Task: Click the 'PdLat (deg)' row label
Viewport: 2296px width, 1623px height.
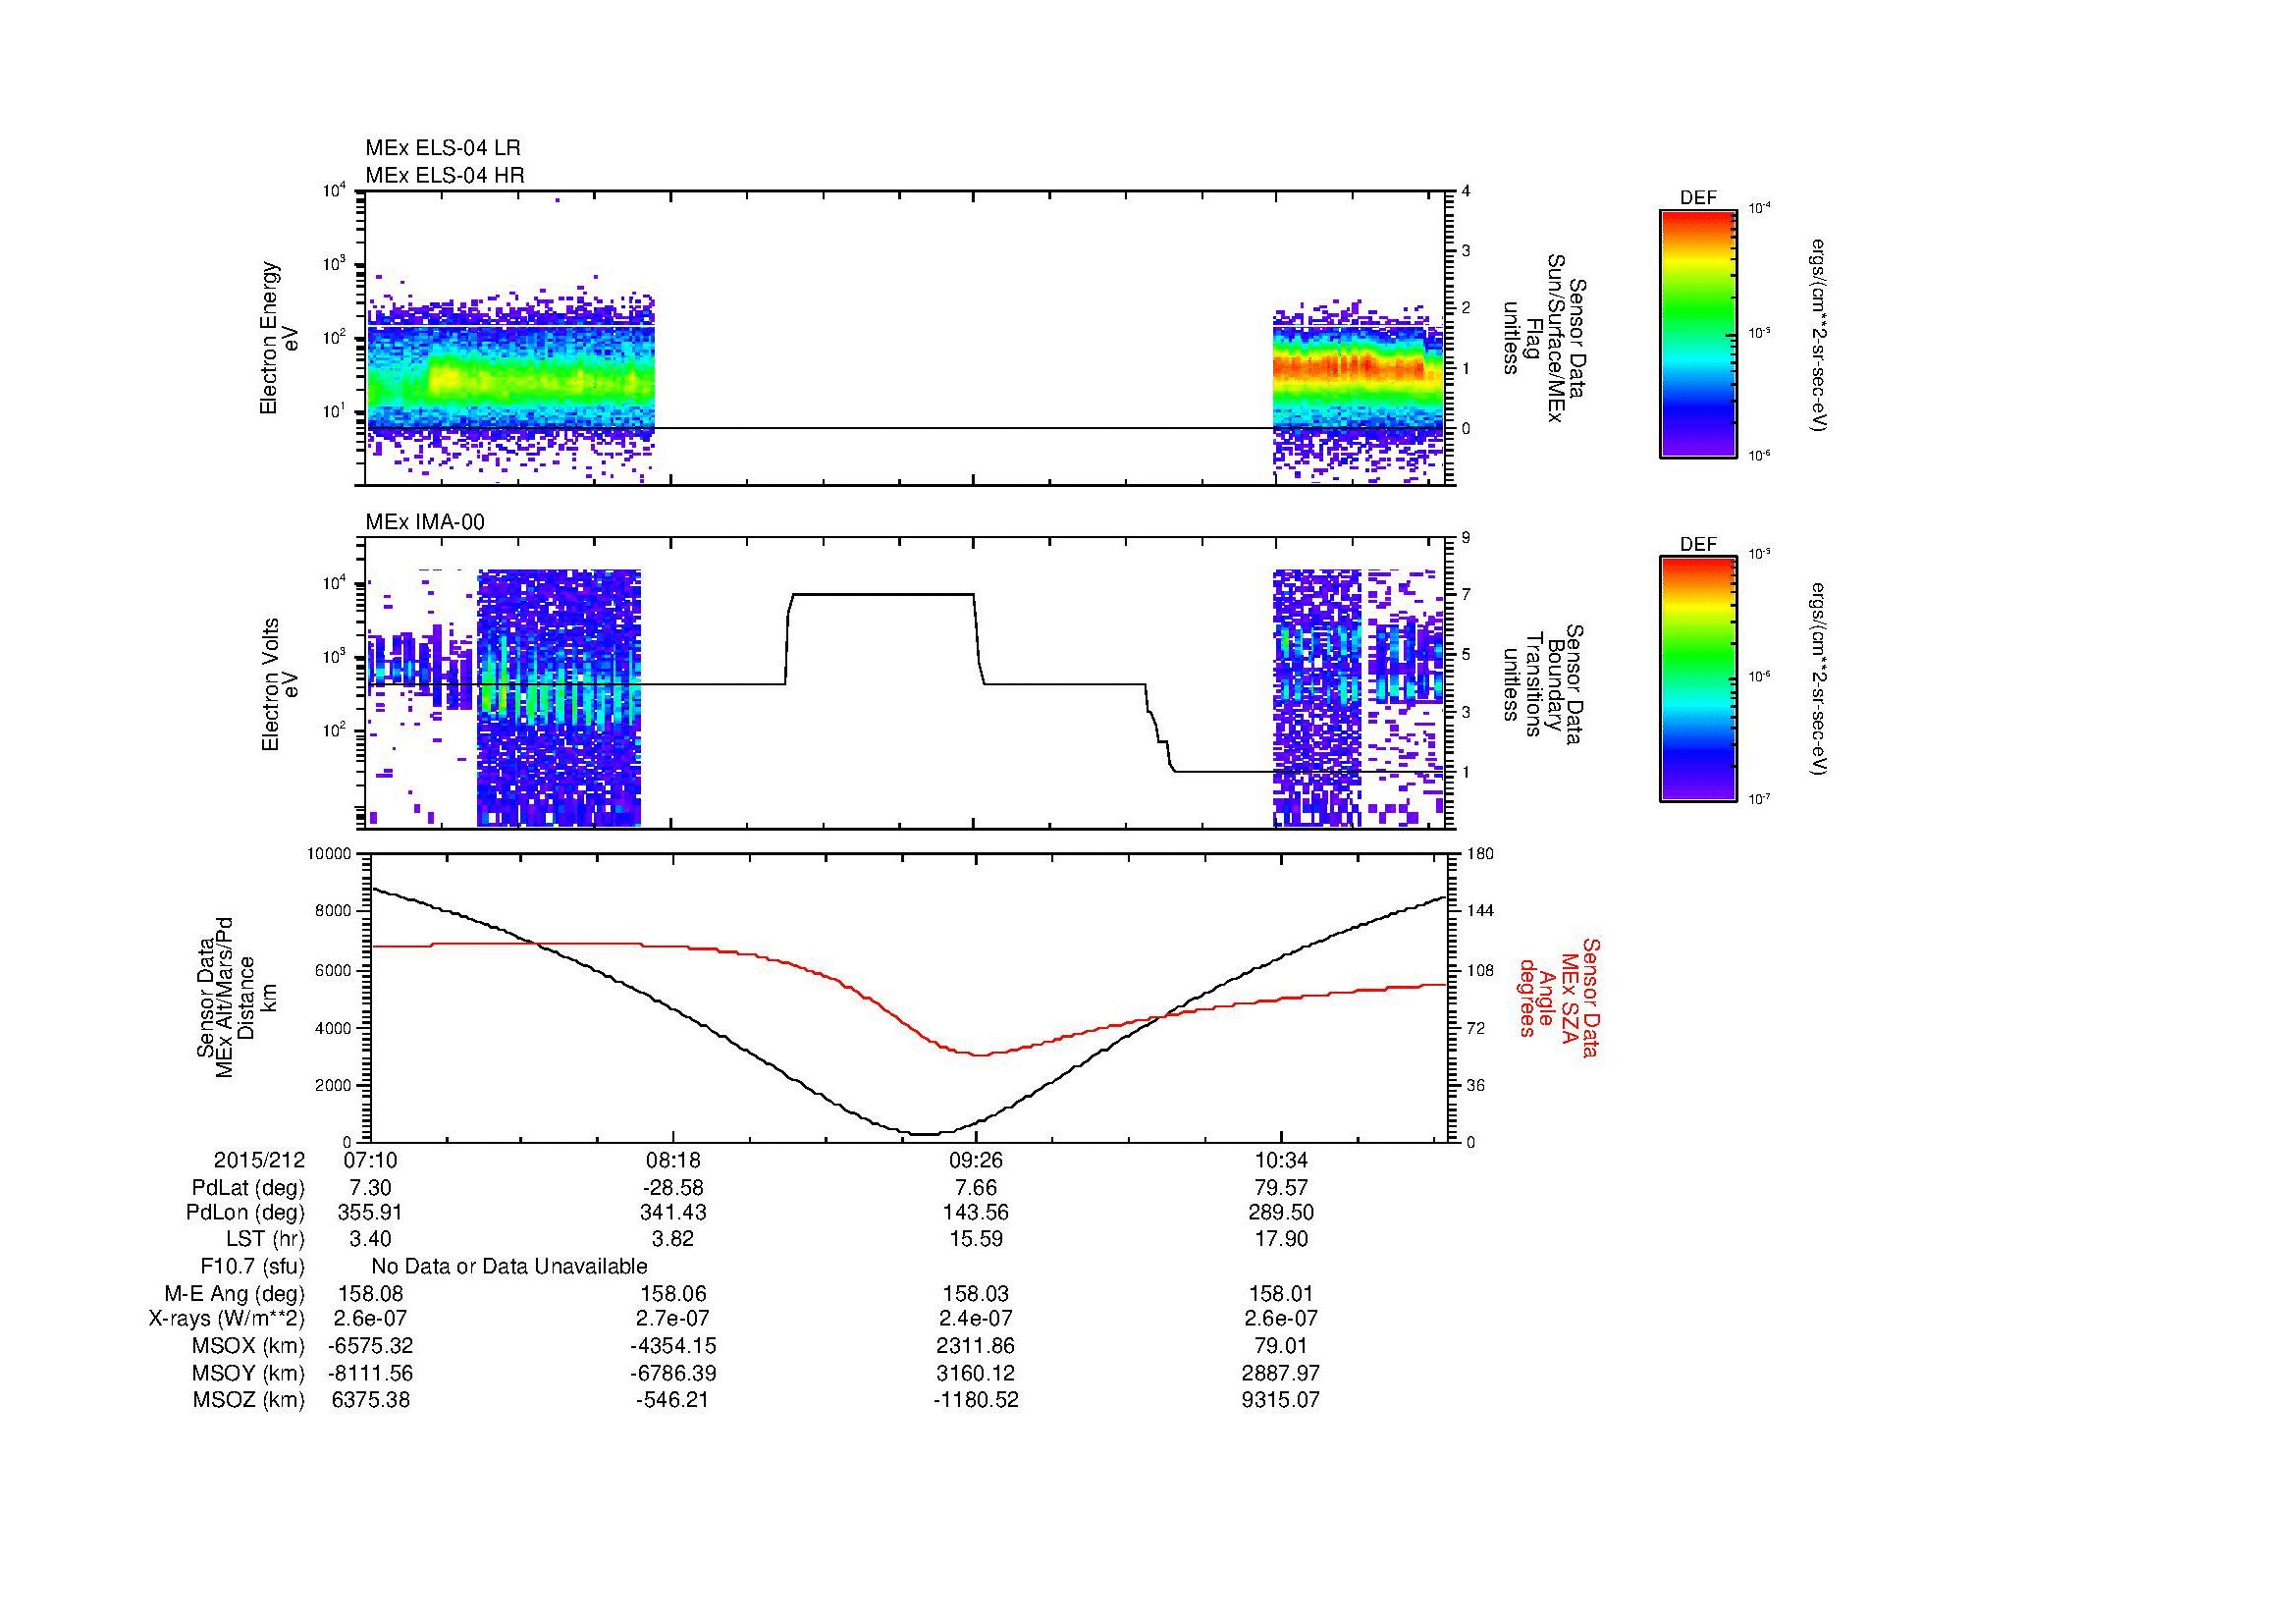Action: point(248,1188)
